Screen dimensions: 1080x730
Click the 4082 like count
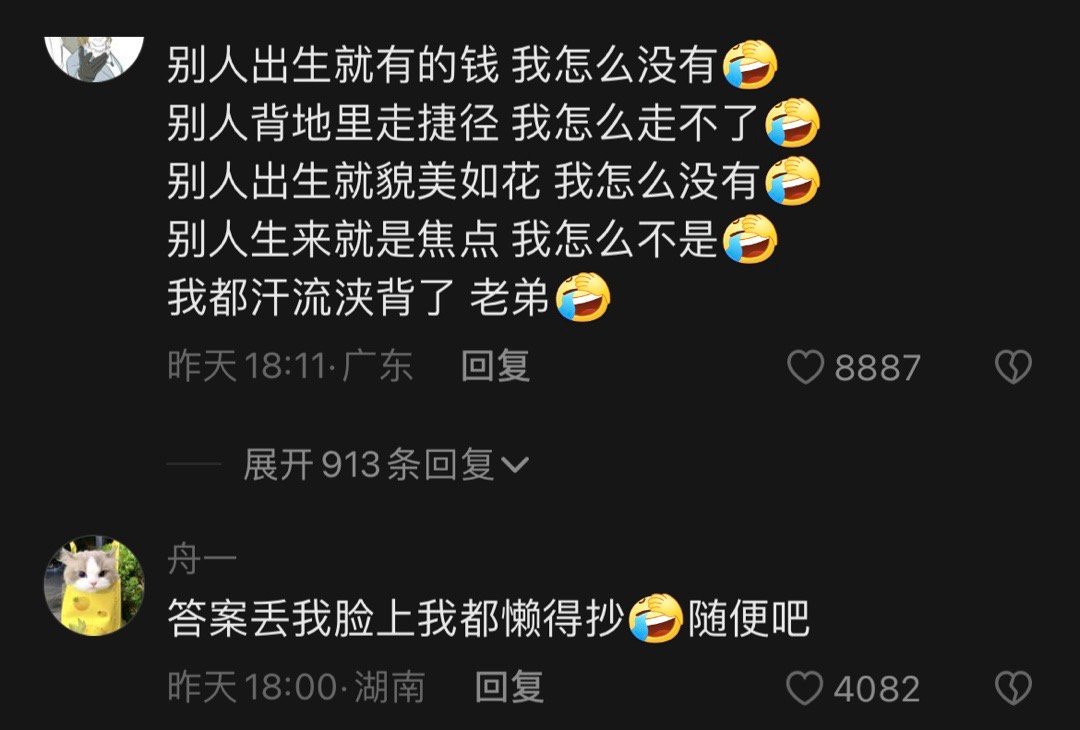(x=877, y=689)
